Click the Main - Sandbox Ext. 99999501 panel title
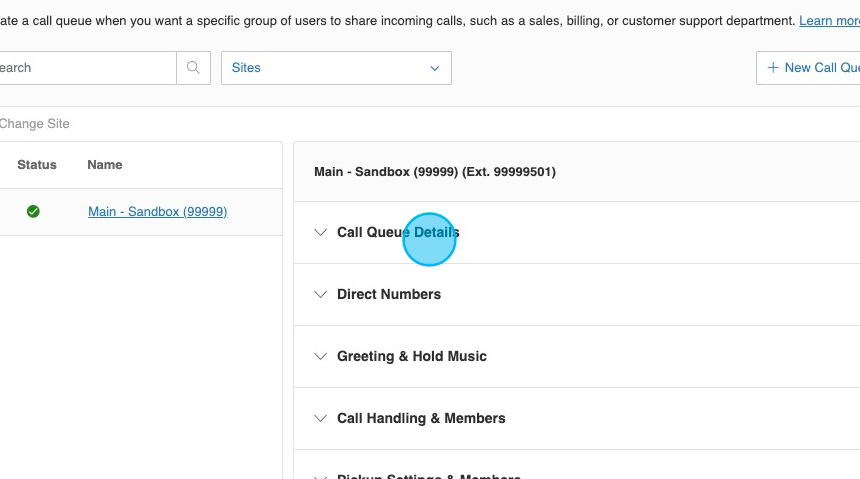 (x=435, y=172)
